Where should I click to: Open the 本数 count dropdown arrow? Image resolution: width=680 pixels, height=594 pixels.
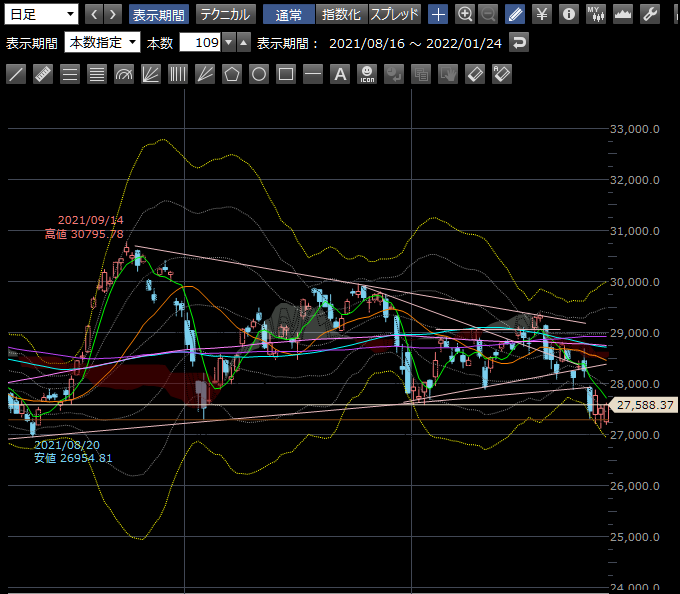pyautogui.click(x=228, y=43)
